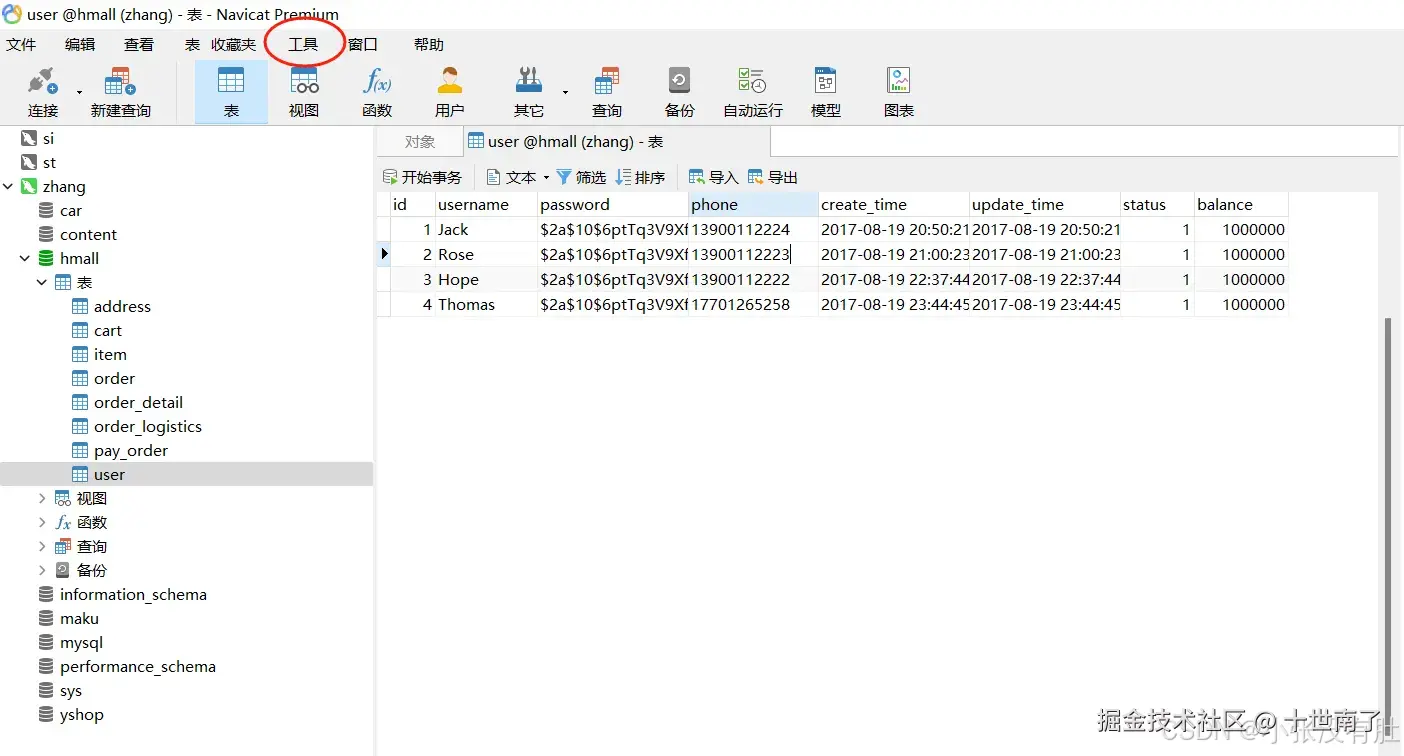The width and height of the screenshot is (1404, 756).
Task: Select the Thomas username cell
Action: tap(486, 304)
